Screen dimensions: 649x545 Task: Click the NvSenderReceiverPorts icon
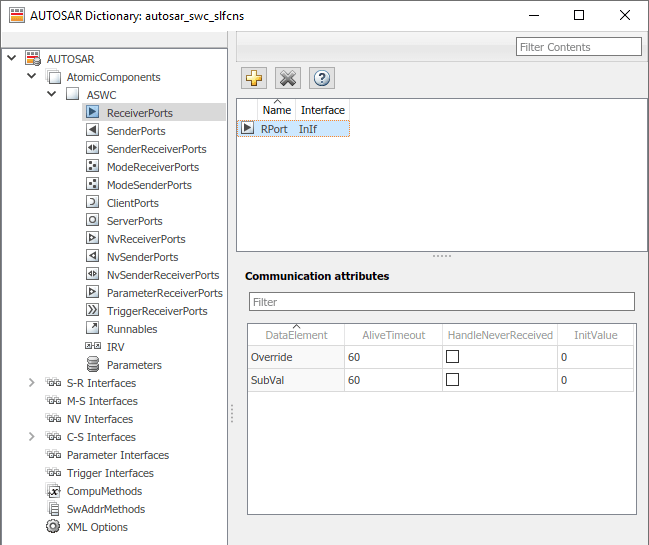coord(92,274)
